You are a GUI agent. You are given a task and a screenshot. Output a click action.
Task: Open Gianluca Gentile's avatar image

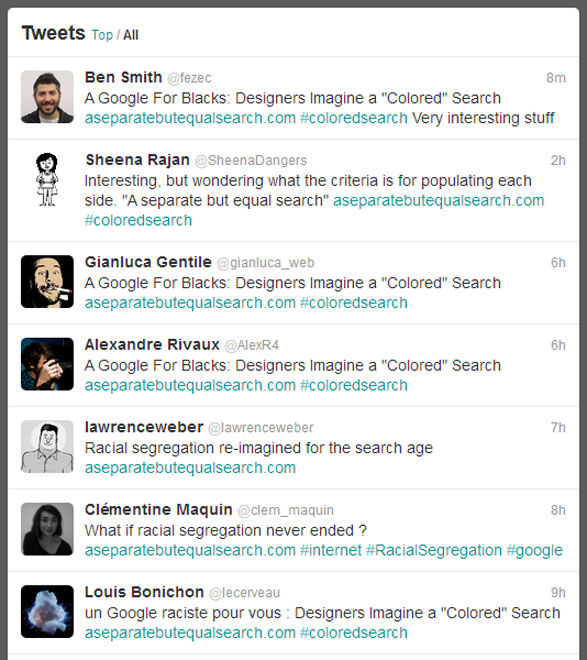click(47, 282)
